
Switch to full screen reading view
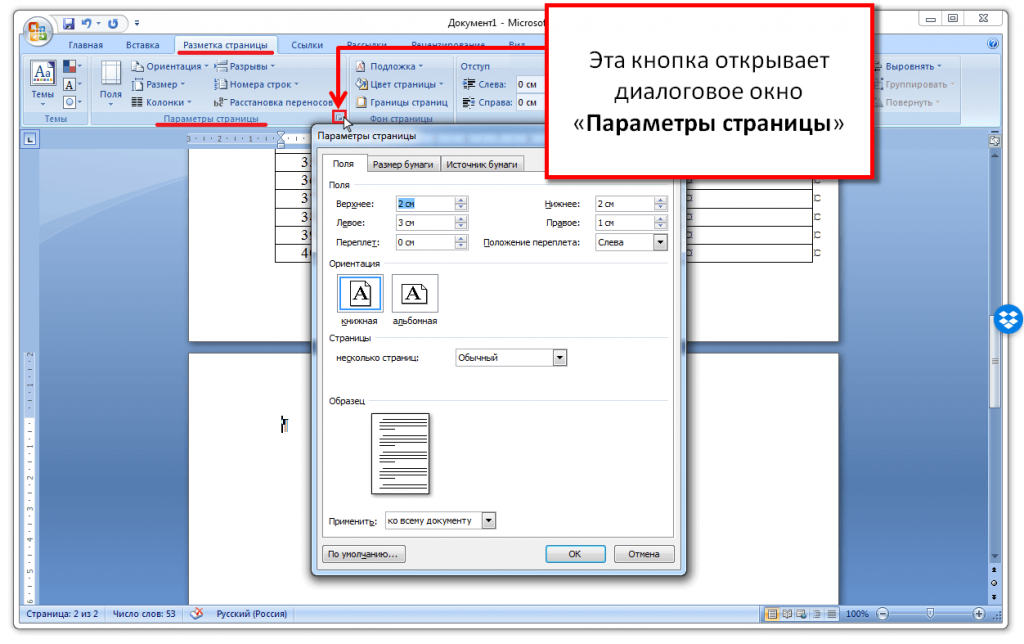[x=786, y=613]
